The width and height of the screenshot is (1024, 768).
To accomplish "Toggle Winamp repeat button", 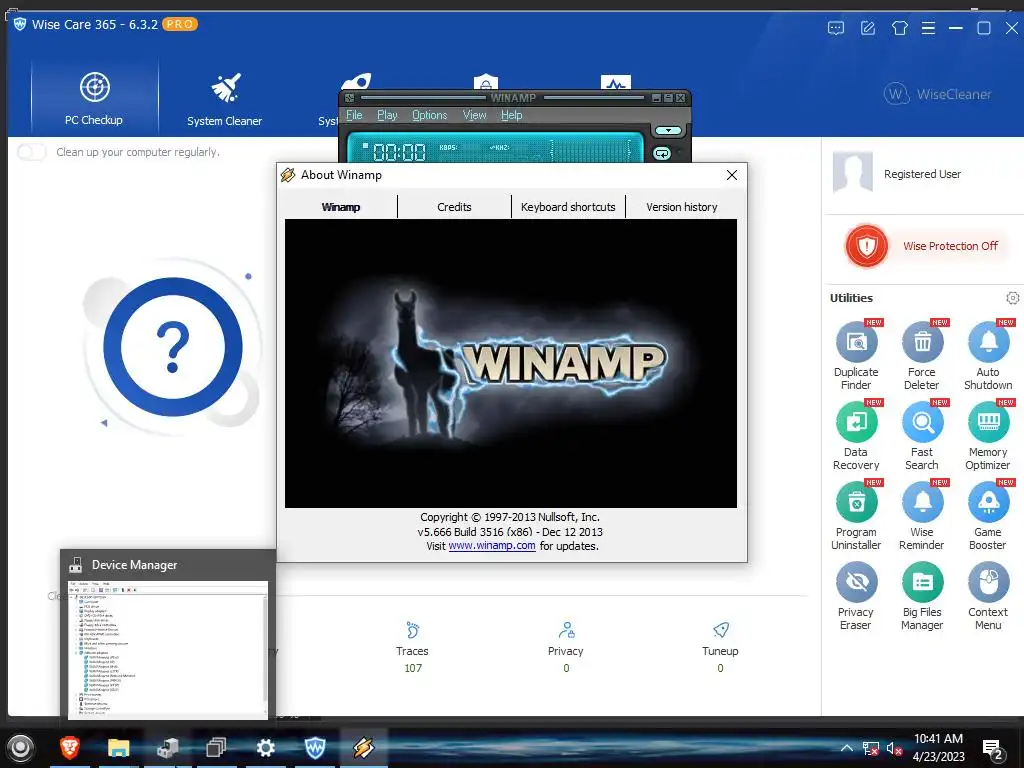I will tap(662, 153).
